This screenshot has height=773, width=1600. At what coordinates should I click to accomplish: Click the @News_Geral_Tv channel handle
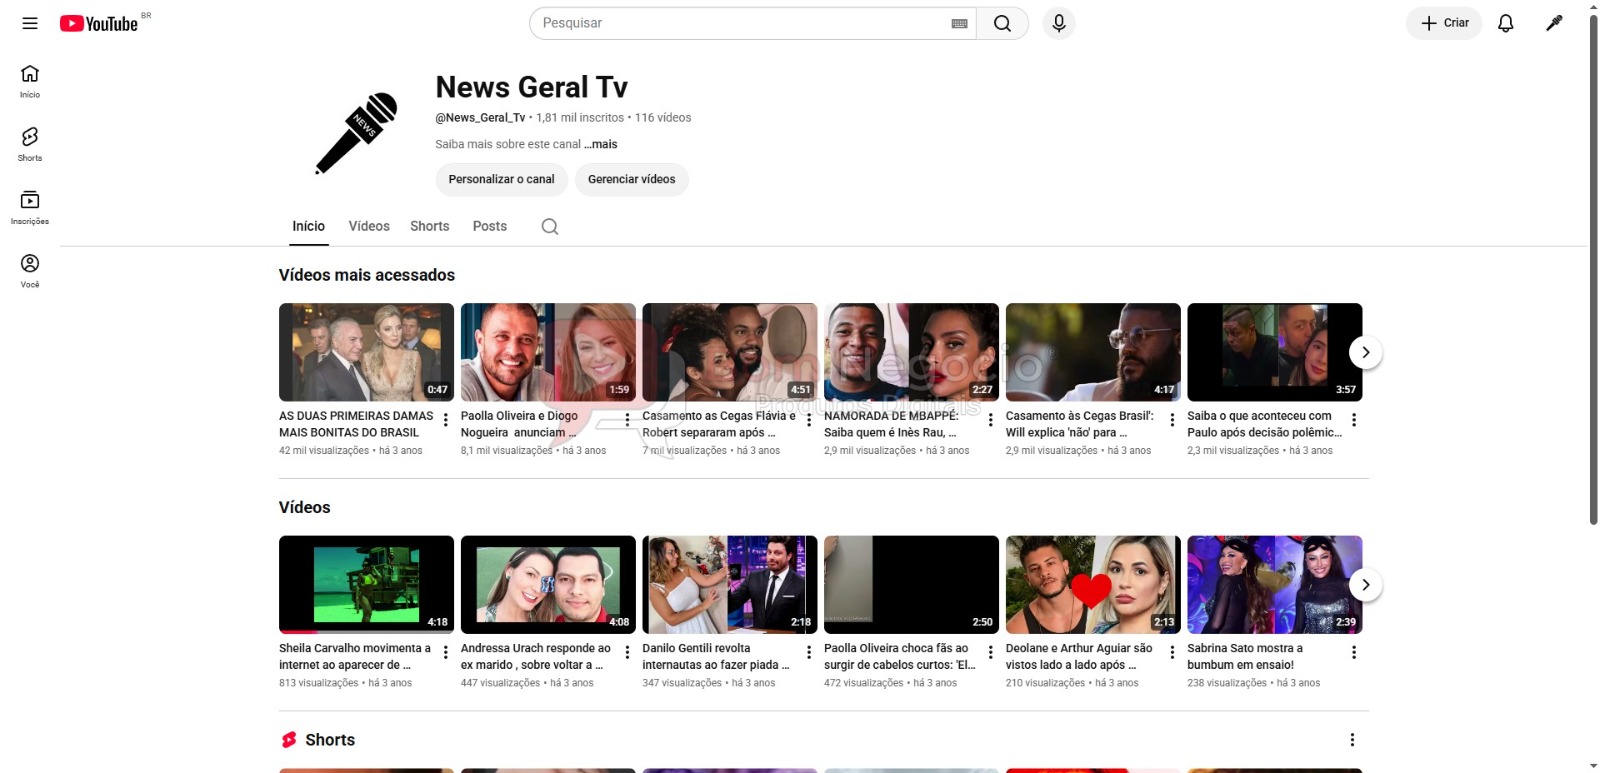coord(480,118)
